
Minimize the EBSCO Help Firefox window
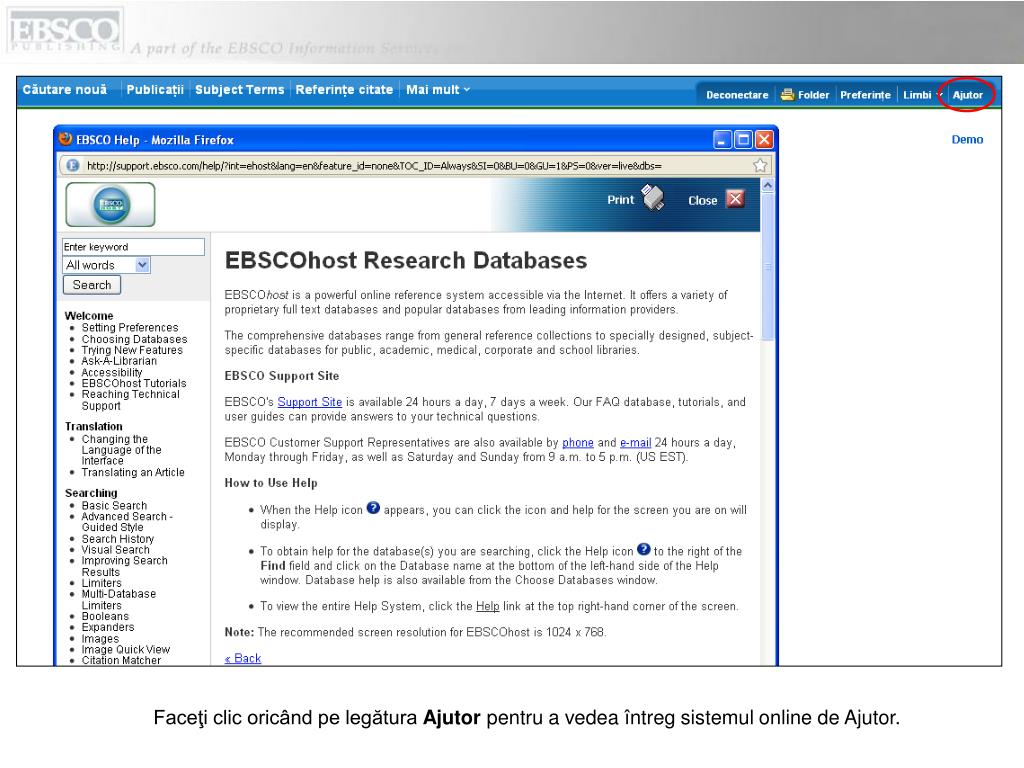tap(722, 140)
